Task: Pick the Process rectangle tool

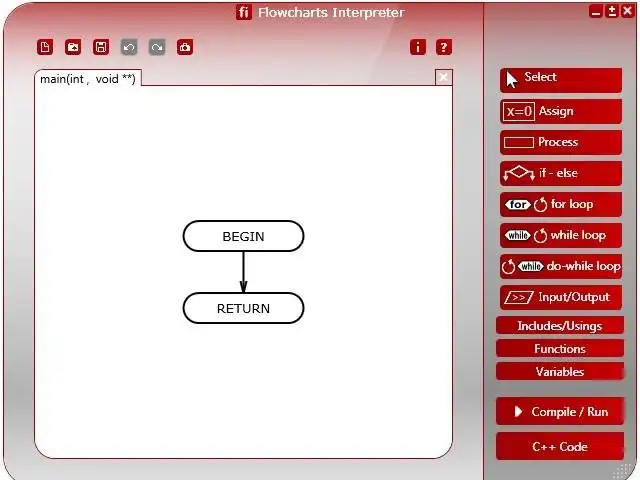Action: click(x=561, y=142)
